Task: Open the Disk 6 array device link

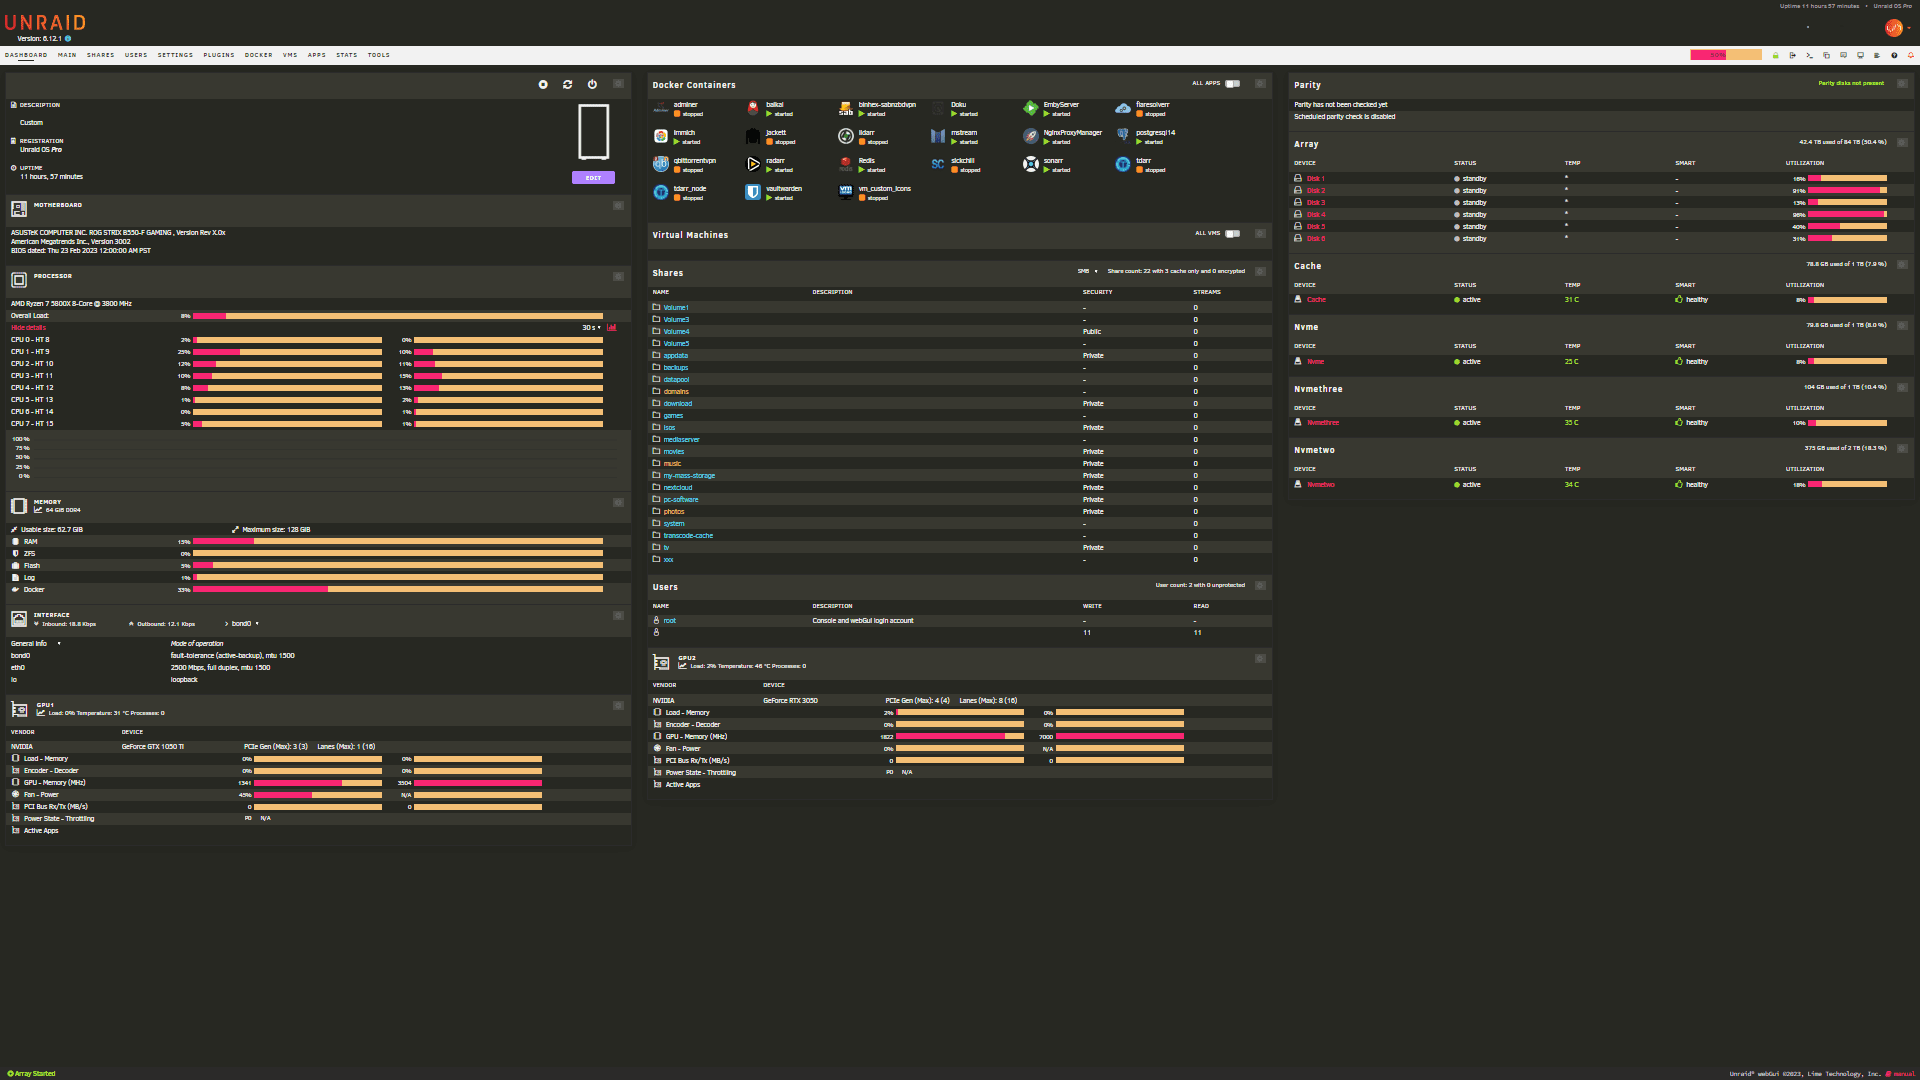Action: 1316,239
